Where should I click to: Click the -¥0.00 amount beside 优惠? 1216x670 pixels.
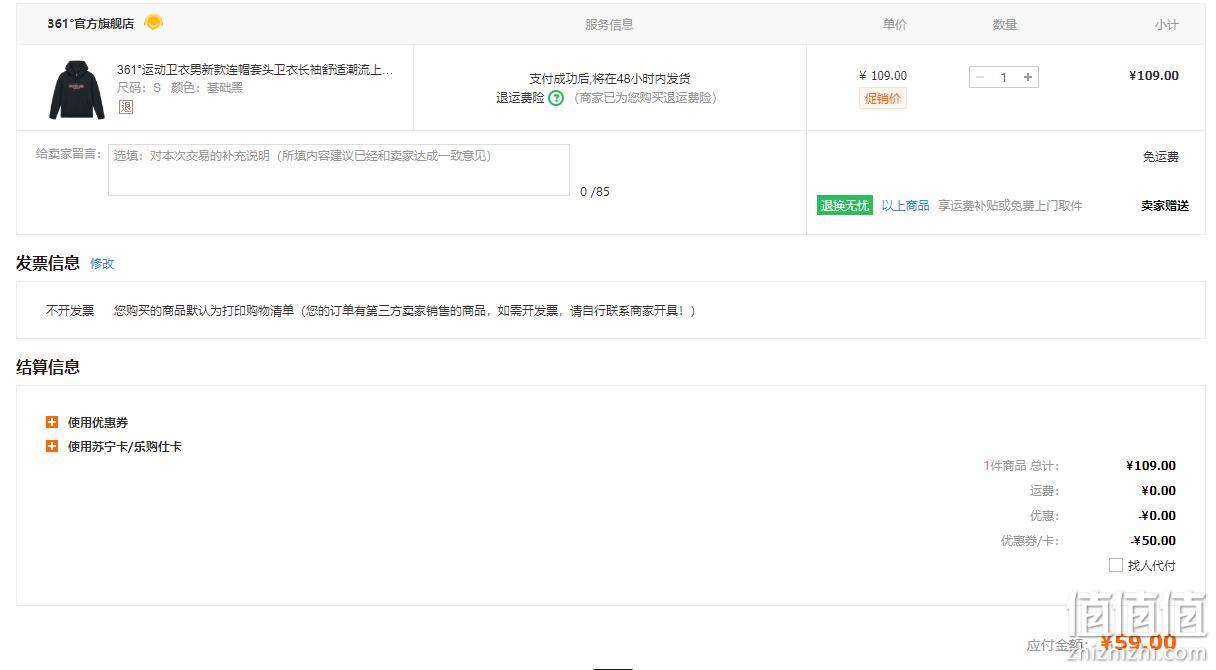coord(1157,516)
